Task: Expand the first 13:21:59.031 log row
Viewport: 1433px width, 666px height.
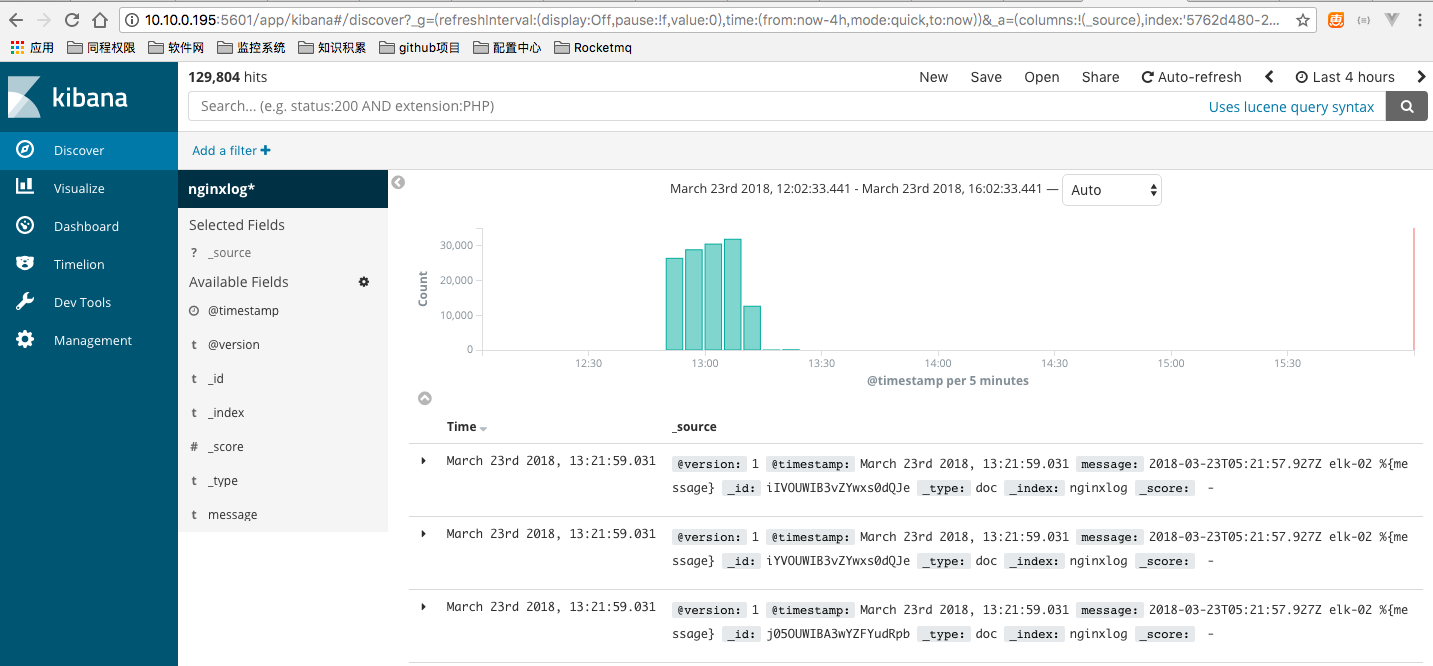Action: (x=424, y=461)
